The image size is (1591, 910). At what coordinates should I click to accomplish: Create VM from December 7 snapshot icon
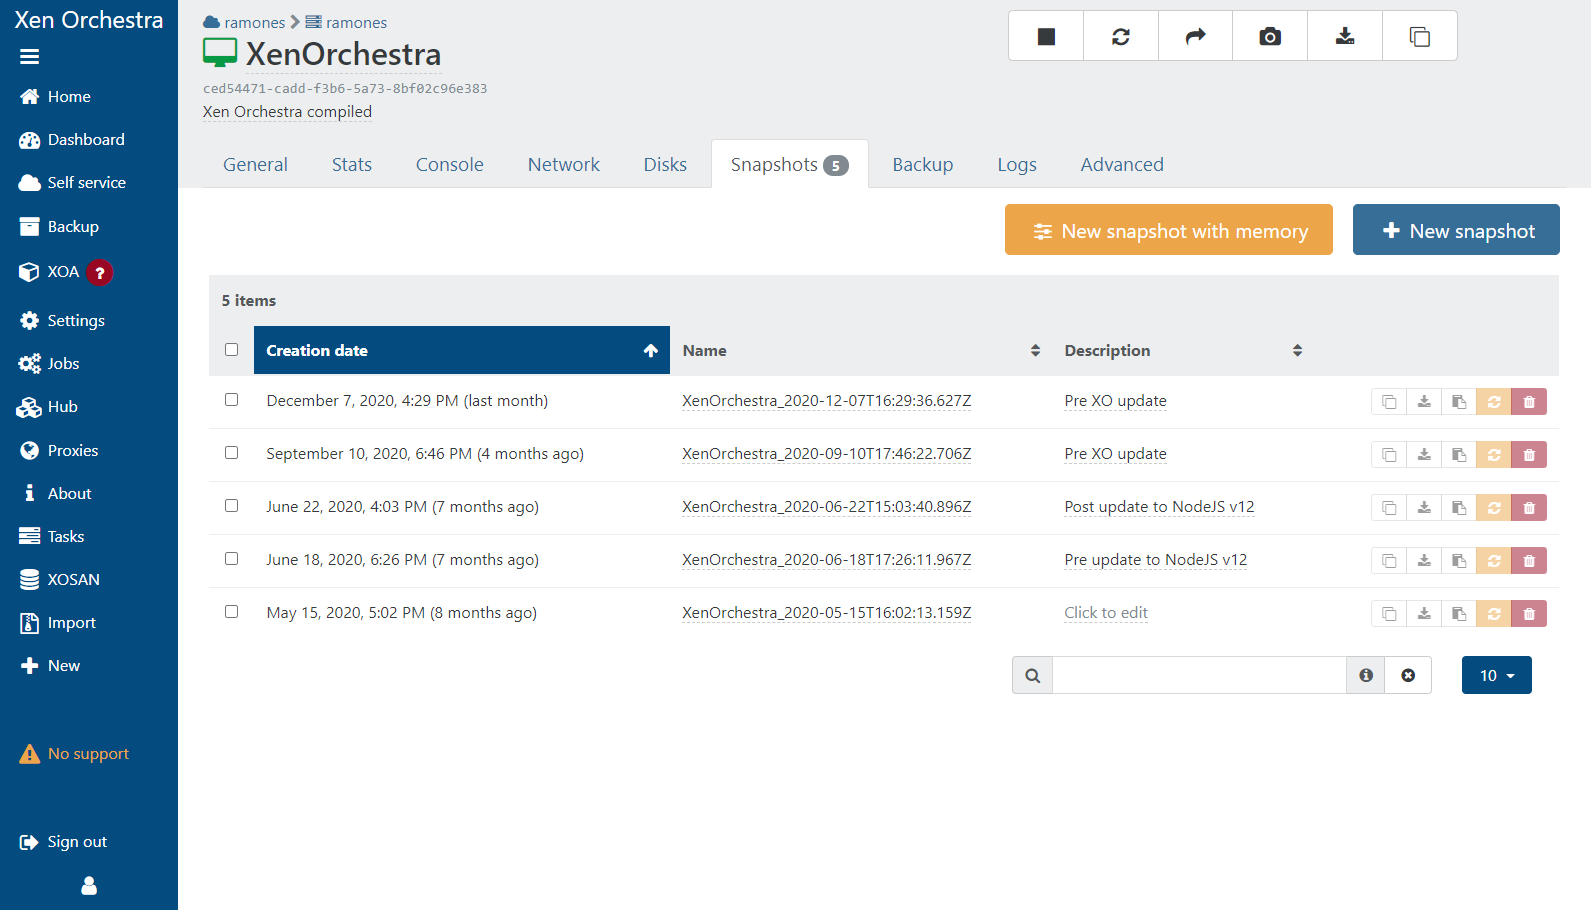point(1459,402)
